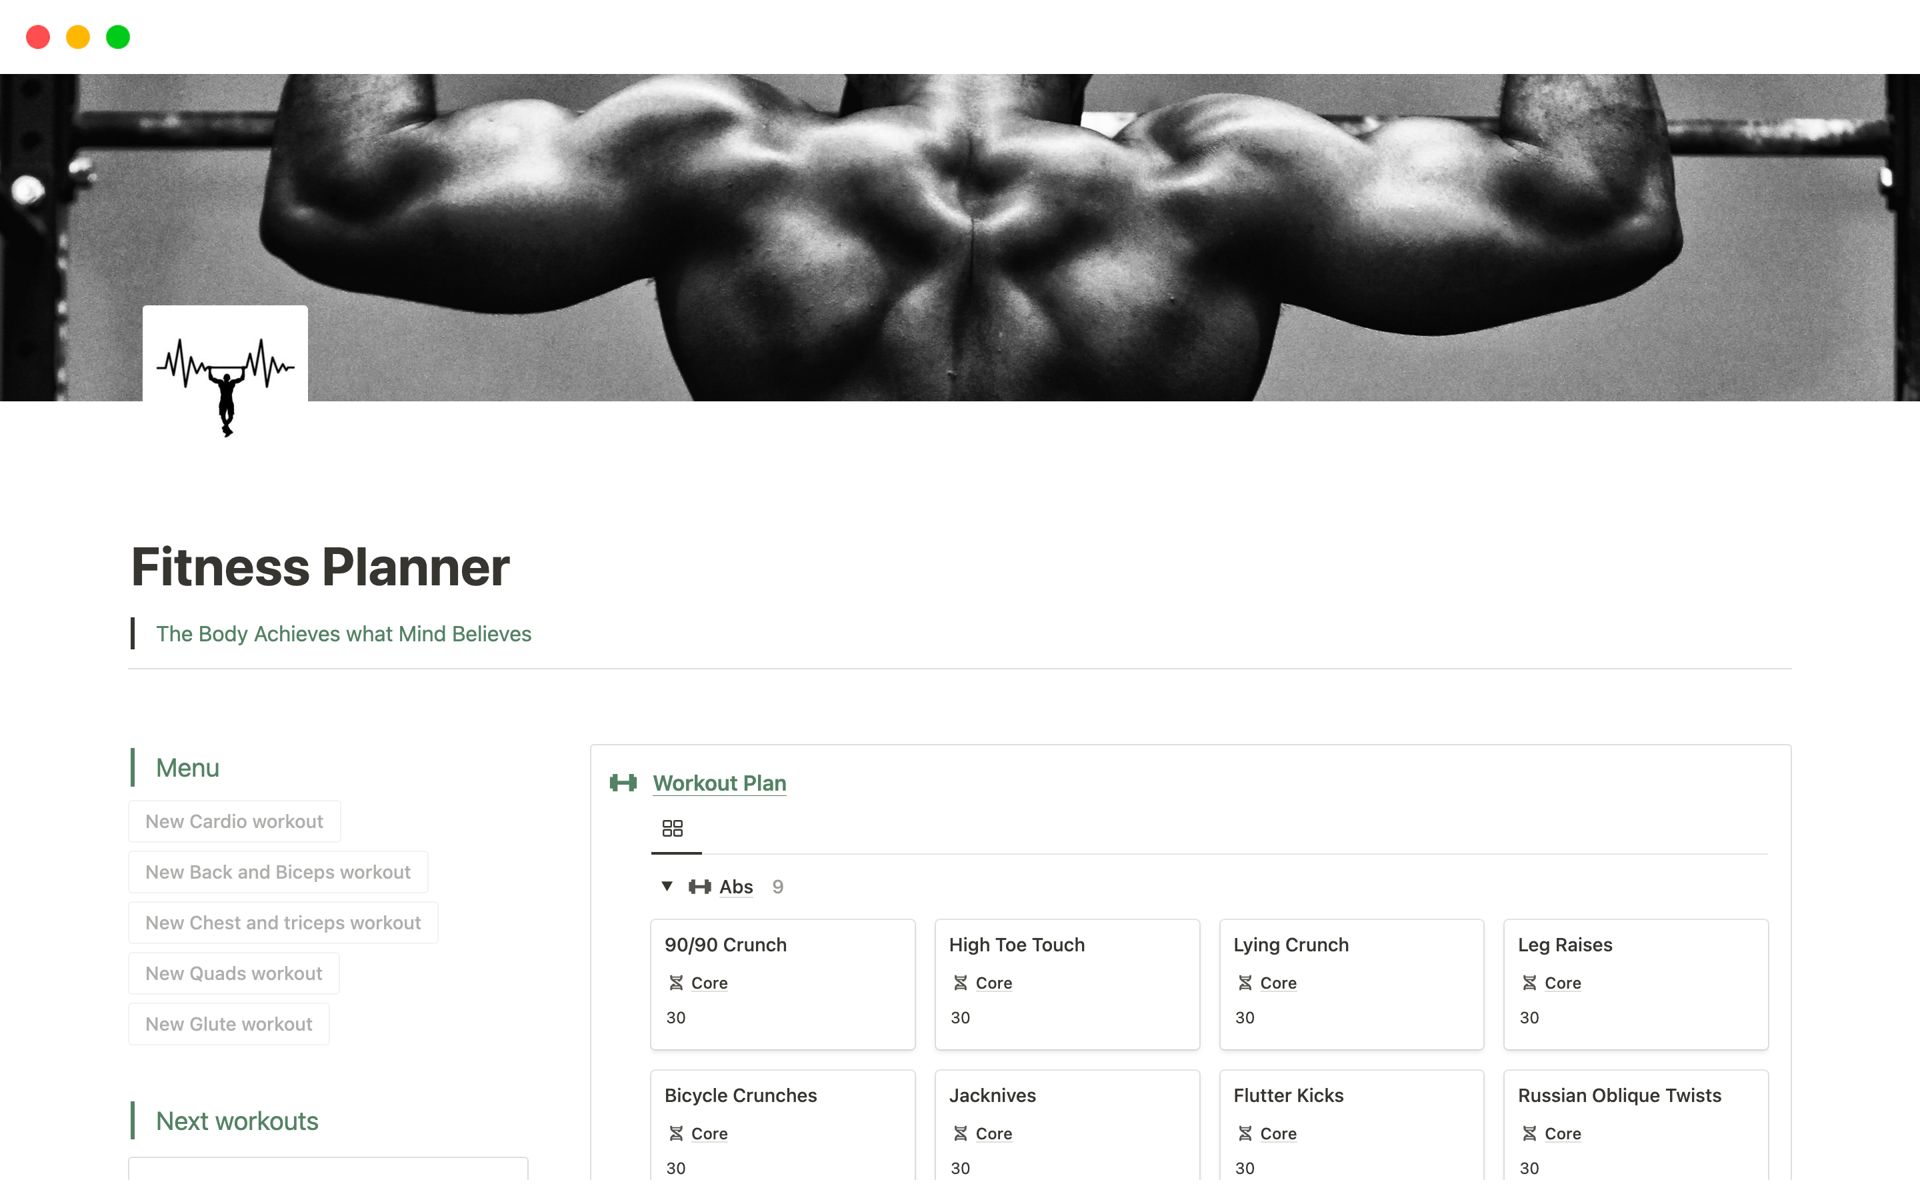Click into the Next workouts section
Image resolution: width=1920 pixels, height=1200 pixels.
tap(235, 1120)
